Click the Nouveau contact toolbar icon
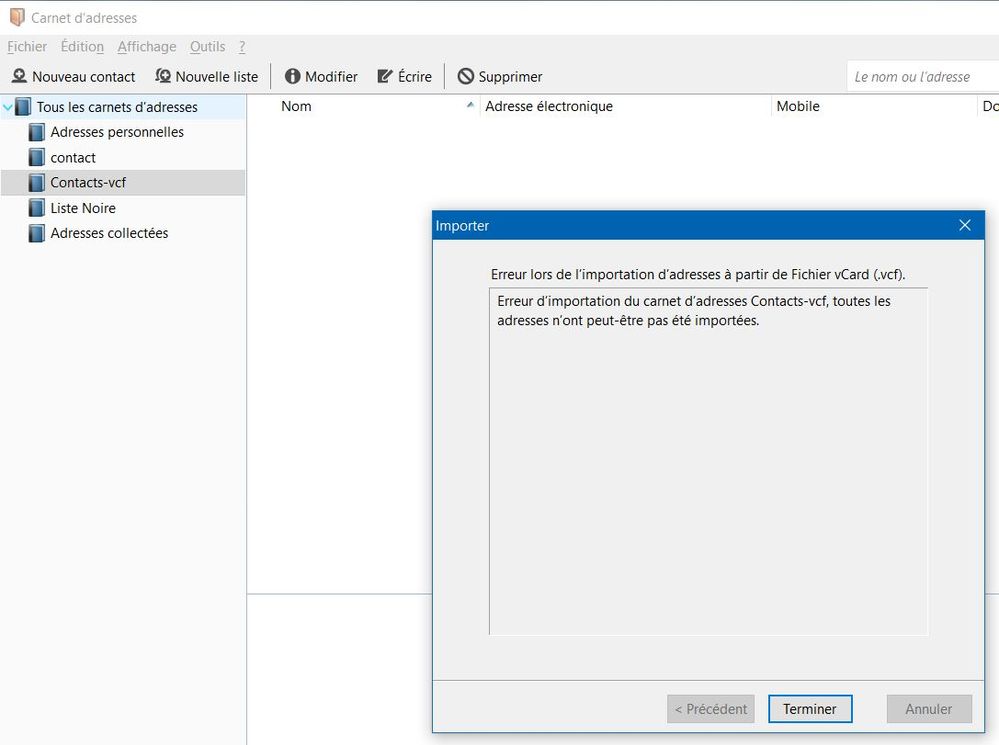This screenshot has width=999, height=745. (x=19, y=77)
